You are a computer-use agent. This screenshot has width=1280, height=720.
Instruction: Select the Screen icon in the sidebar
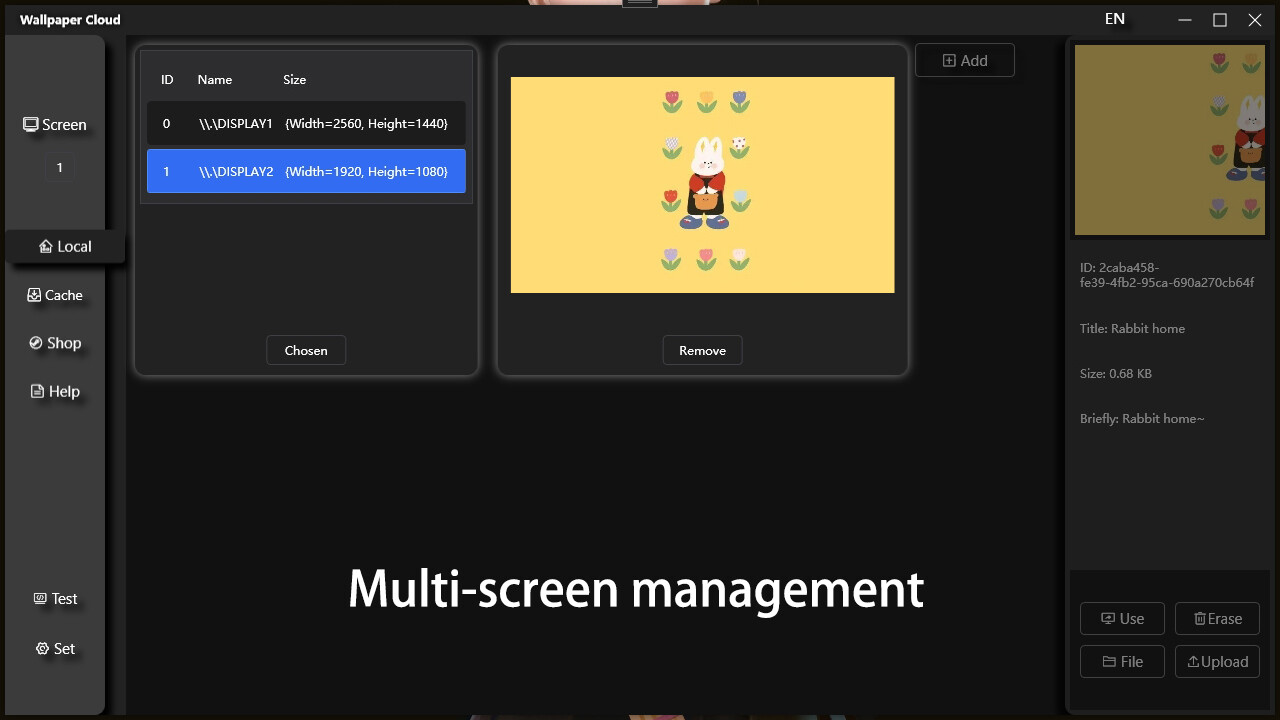pyautogui.click(x=55, y=124)
